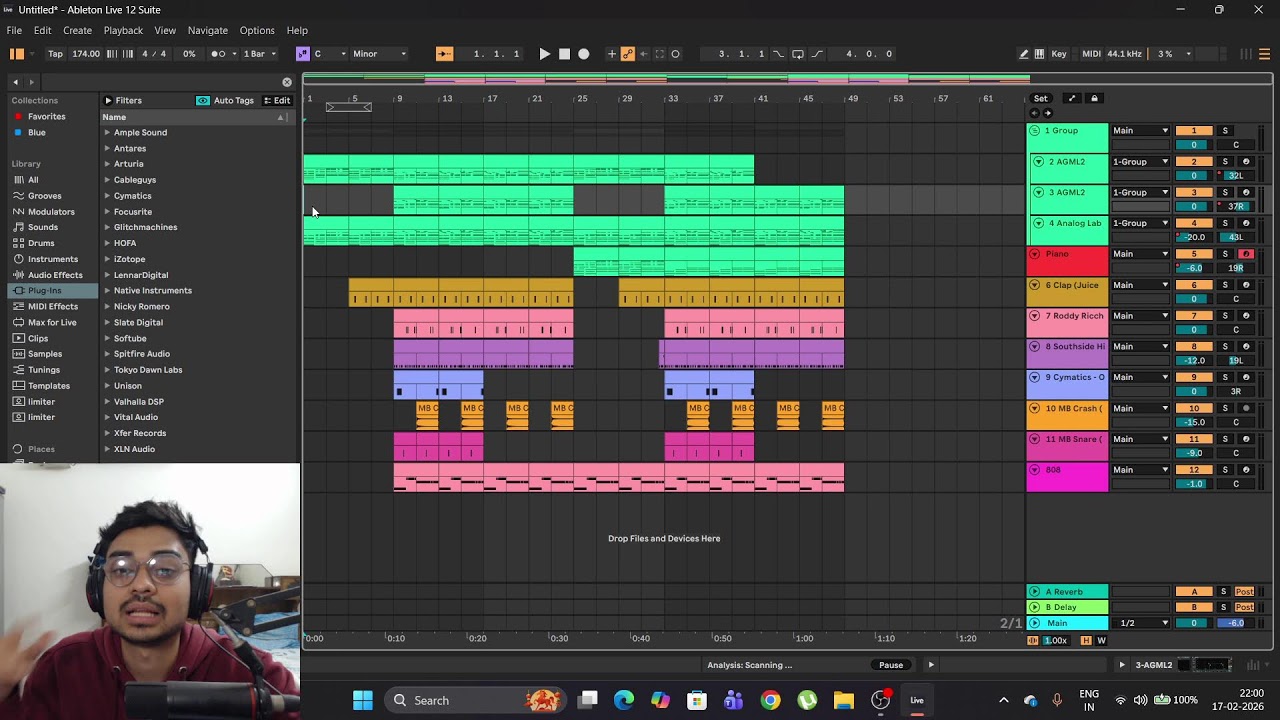Click the Tap tempo button
The width and height of the screenshot is (1280, 720).
(x=55, y=54)
